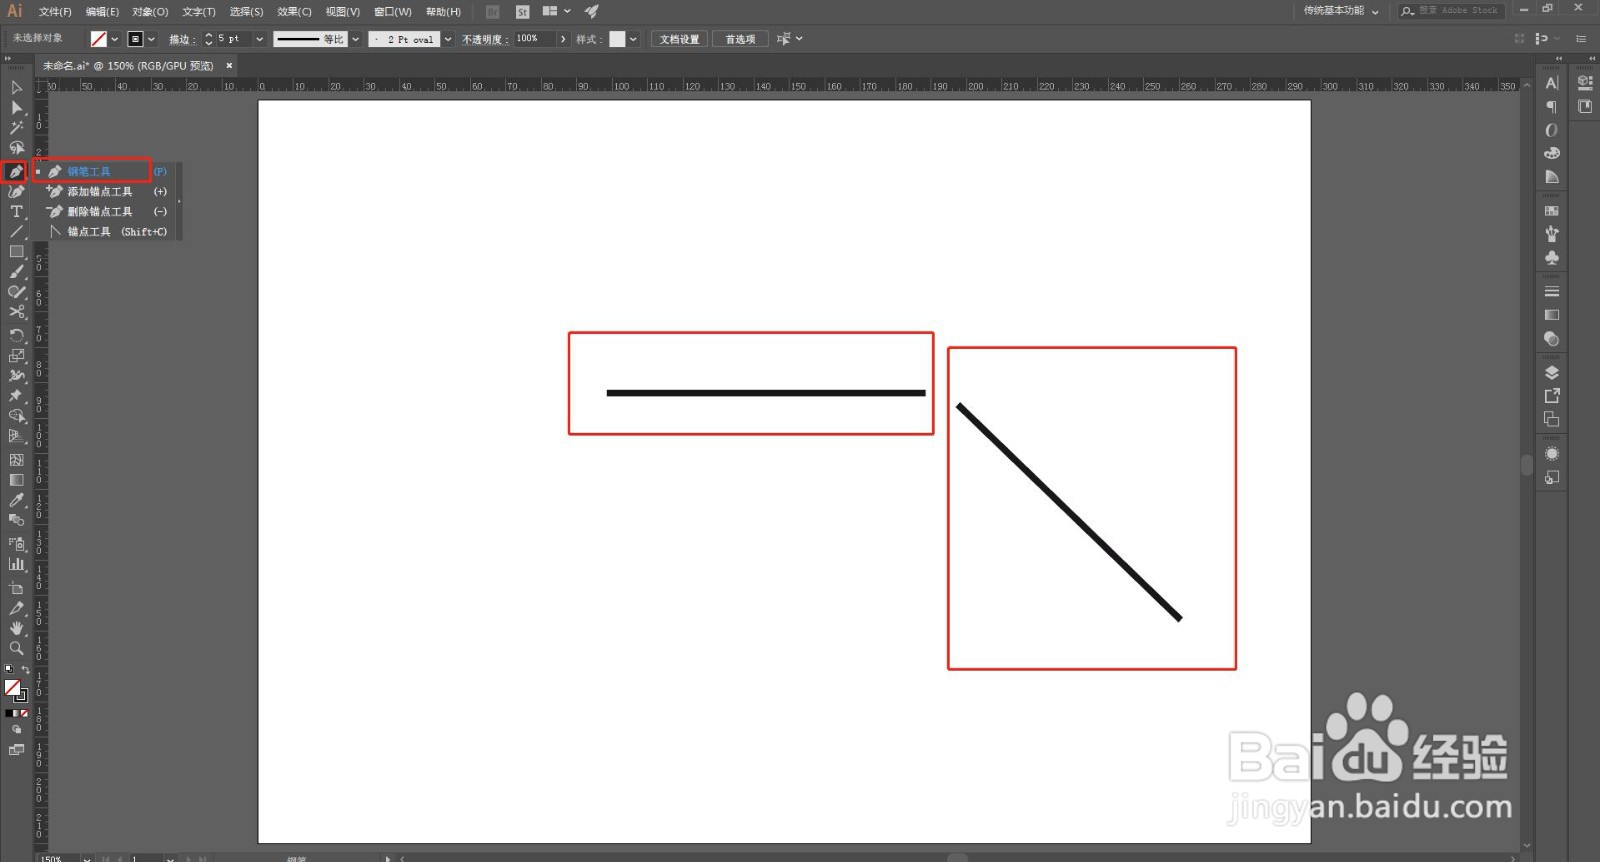
Task: Select the Width/Warp tool
Action: pyautogui.click(x=16, y=376)
